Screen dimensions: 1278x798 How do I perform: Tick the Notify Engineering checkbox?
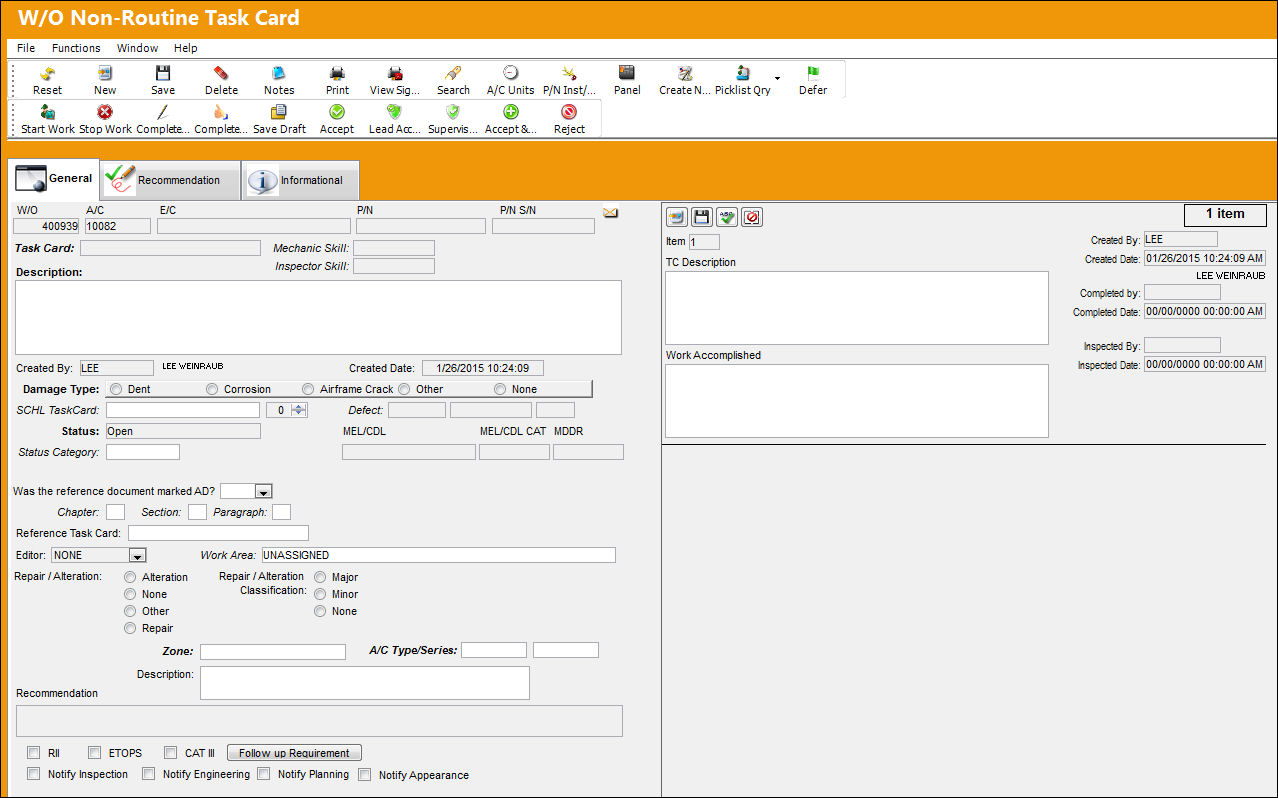click(149, 774)
